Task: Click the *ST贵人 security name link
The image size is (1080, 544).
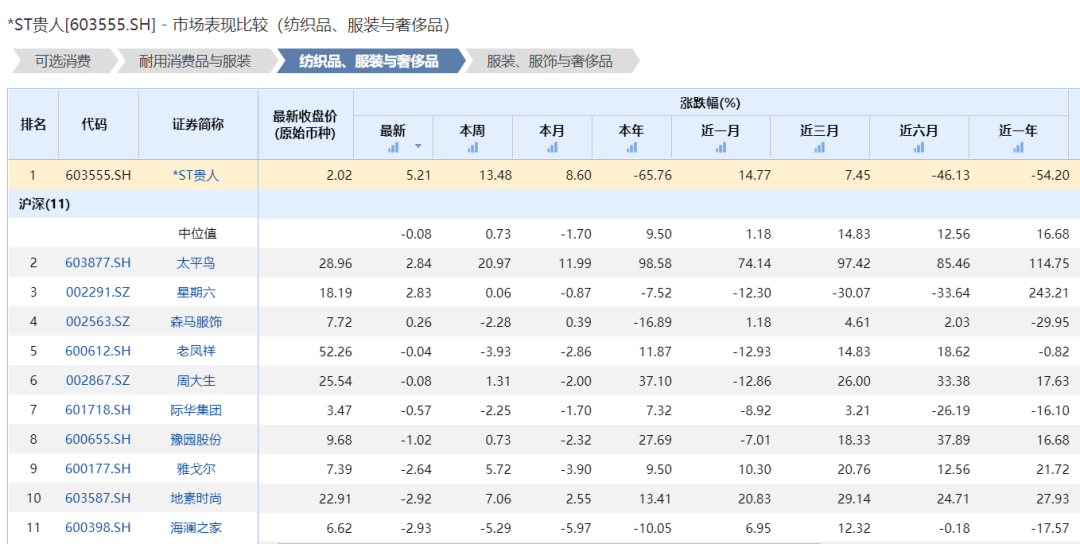Action: 196,176
